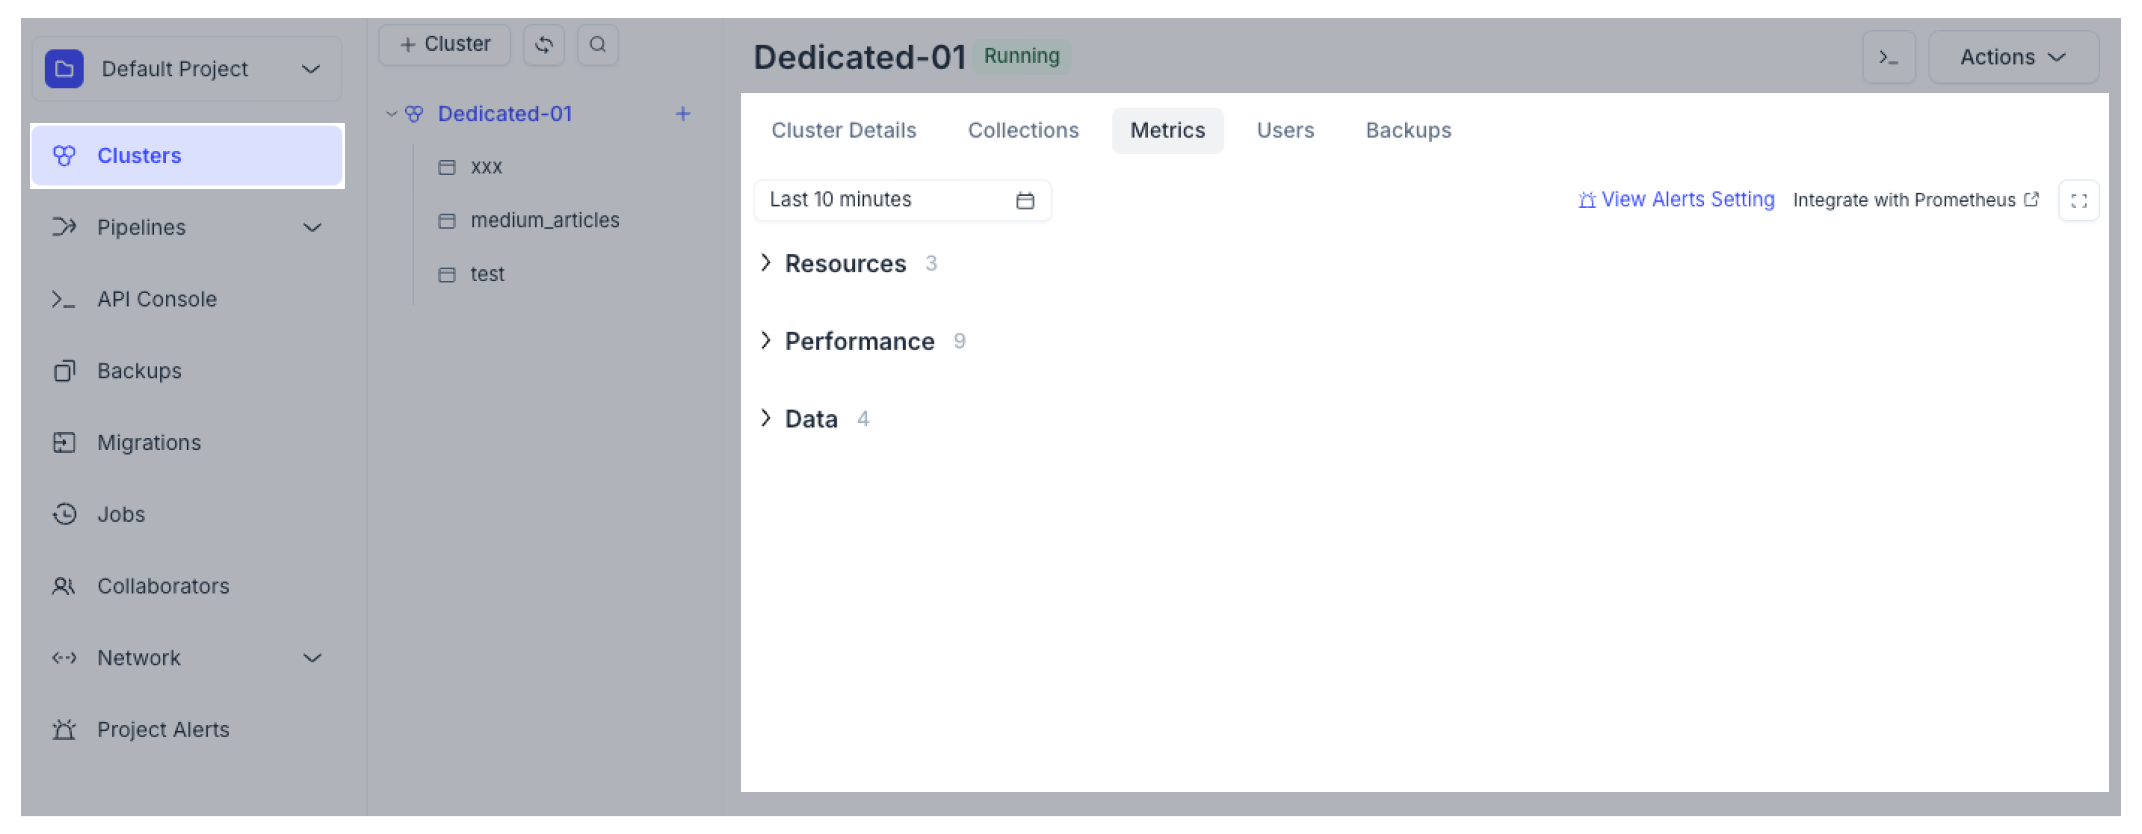The width and height of the screenshot is (2142, 834).
Task: Click the refresh clusters icon
Action: point(544,45)
